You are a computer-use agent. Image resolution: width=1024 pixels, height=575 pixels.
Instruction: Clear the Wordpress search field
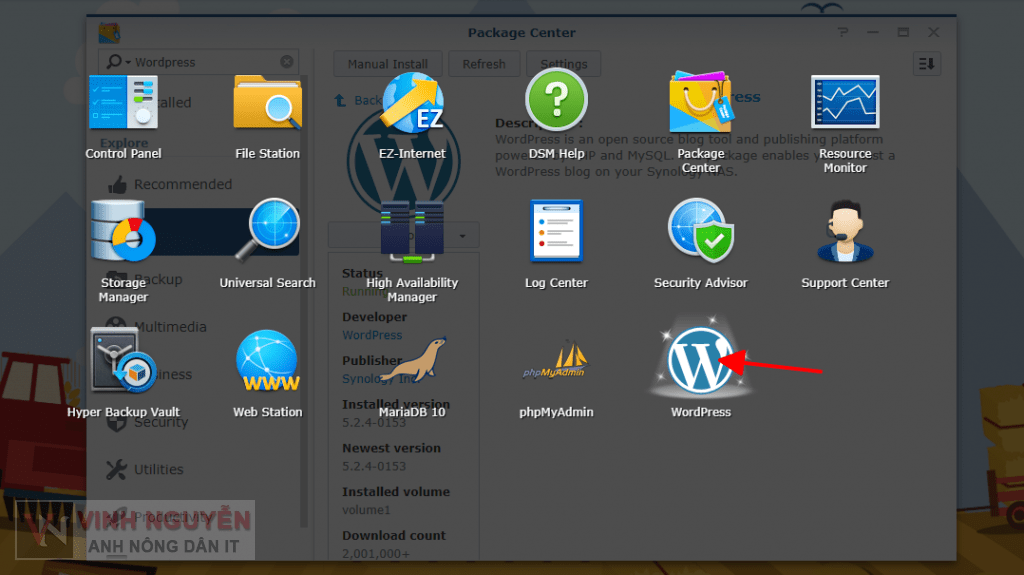pos(287,62)
